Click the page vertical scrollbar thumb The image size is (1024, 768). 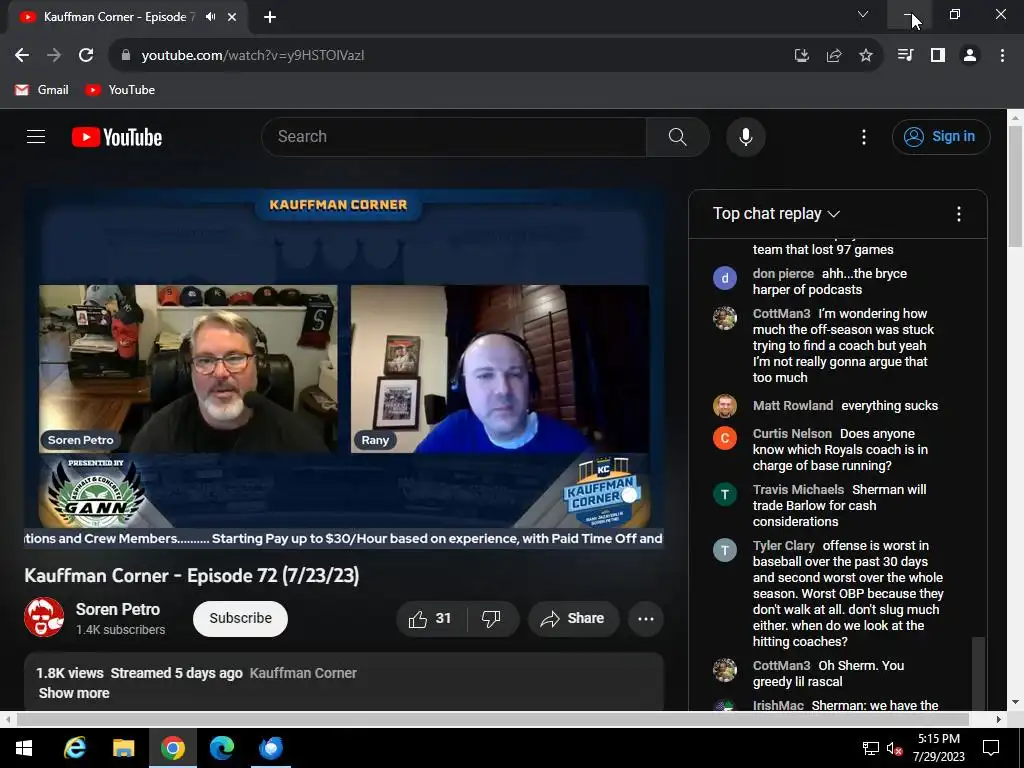pos(1015,186)
